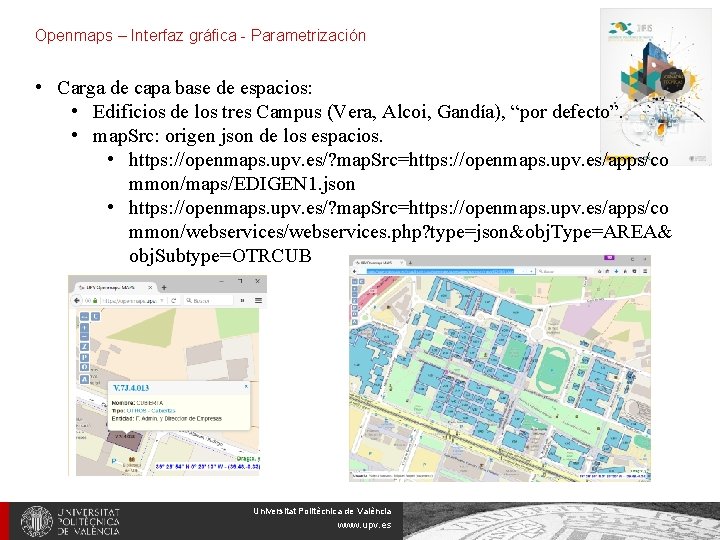Click the Universitat Politècnica de València logo

(x=71, y=521)
